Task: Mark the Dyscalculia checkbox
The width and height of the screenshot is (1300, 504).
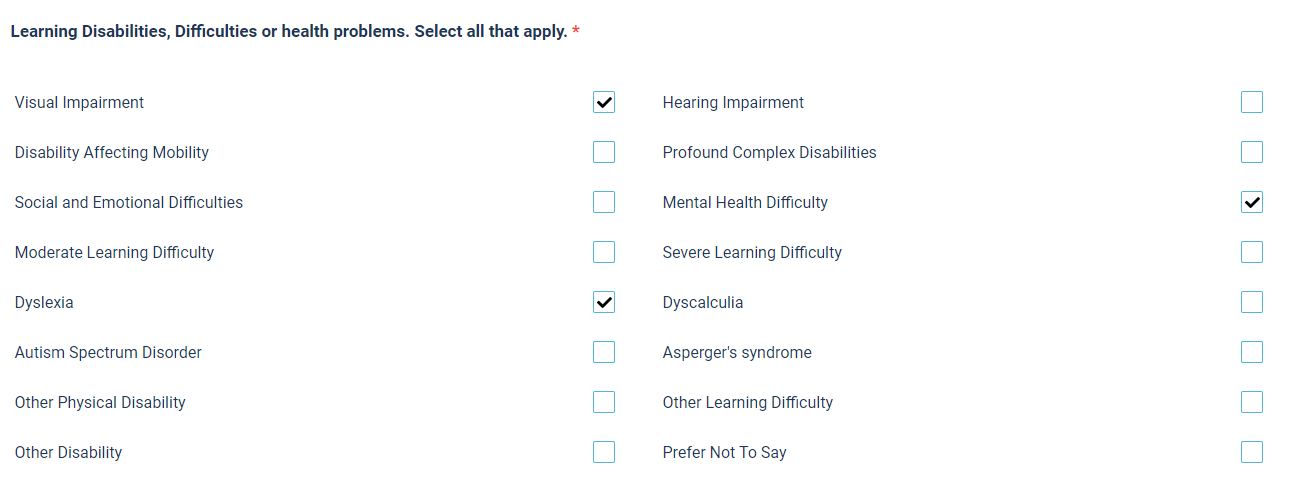Action: click(x=1252, y=302)
